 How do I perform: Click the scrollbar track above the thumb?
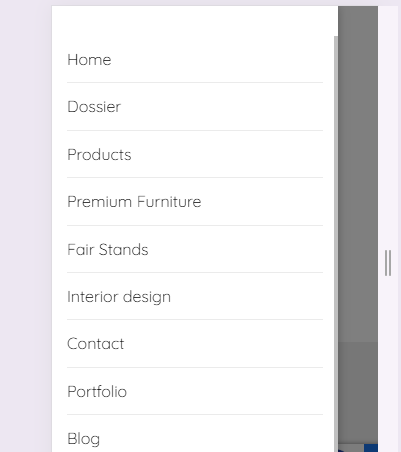(336, 21)
